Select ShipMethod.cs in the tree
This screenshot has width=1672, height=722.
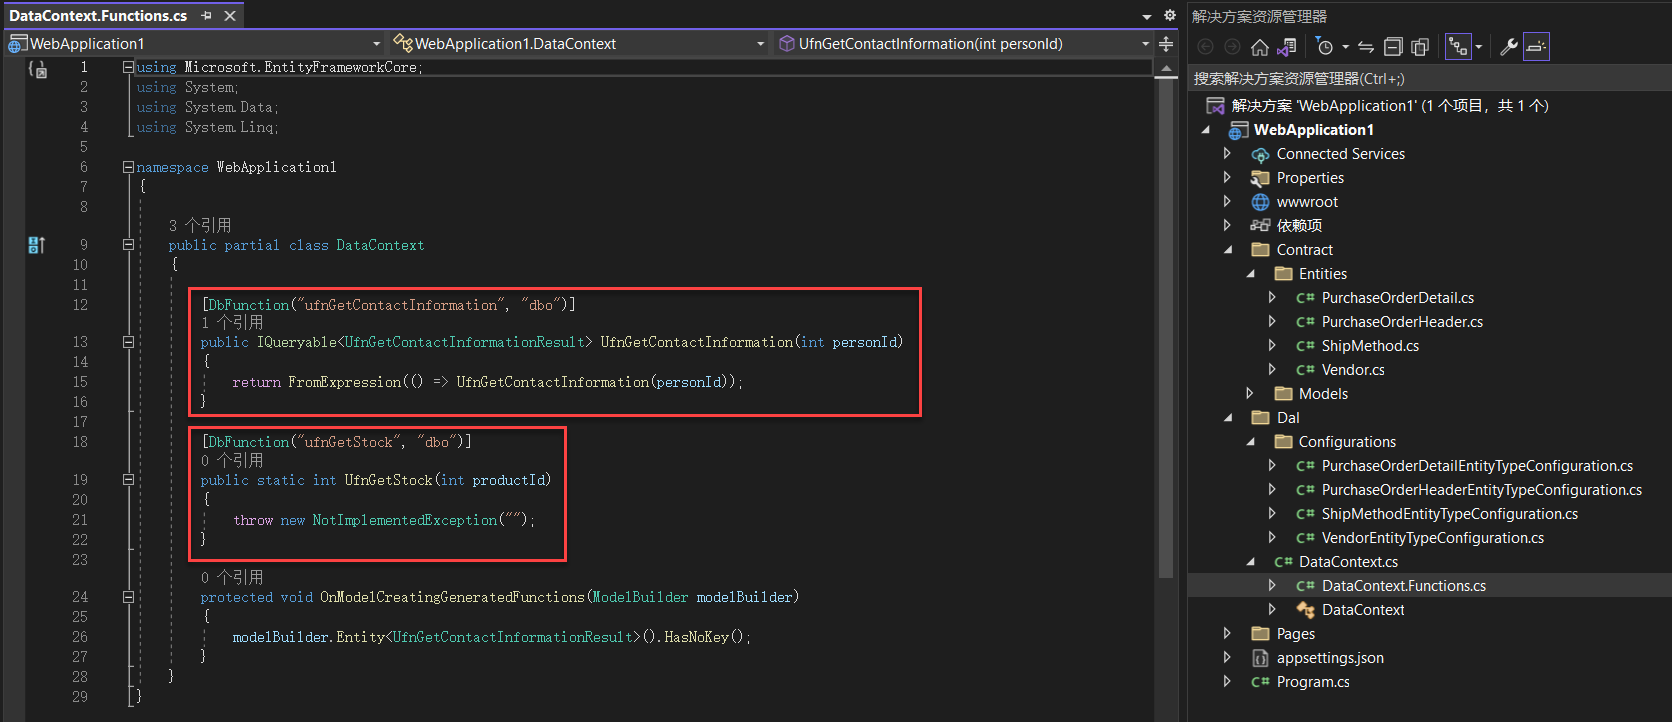point(1370,346)
